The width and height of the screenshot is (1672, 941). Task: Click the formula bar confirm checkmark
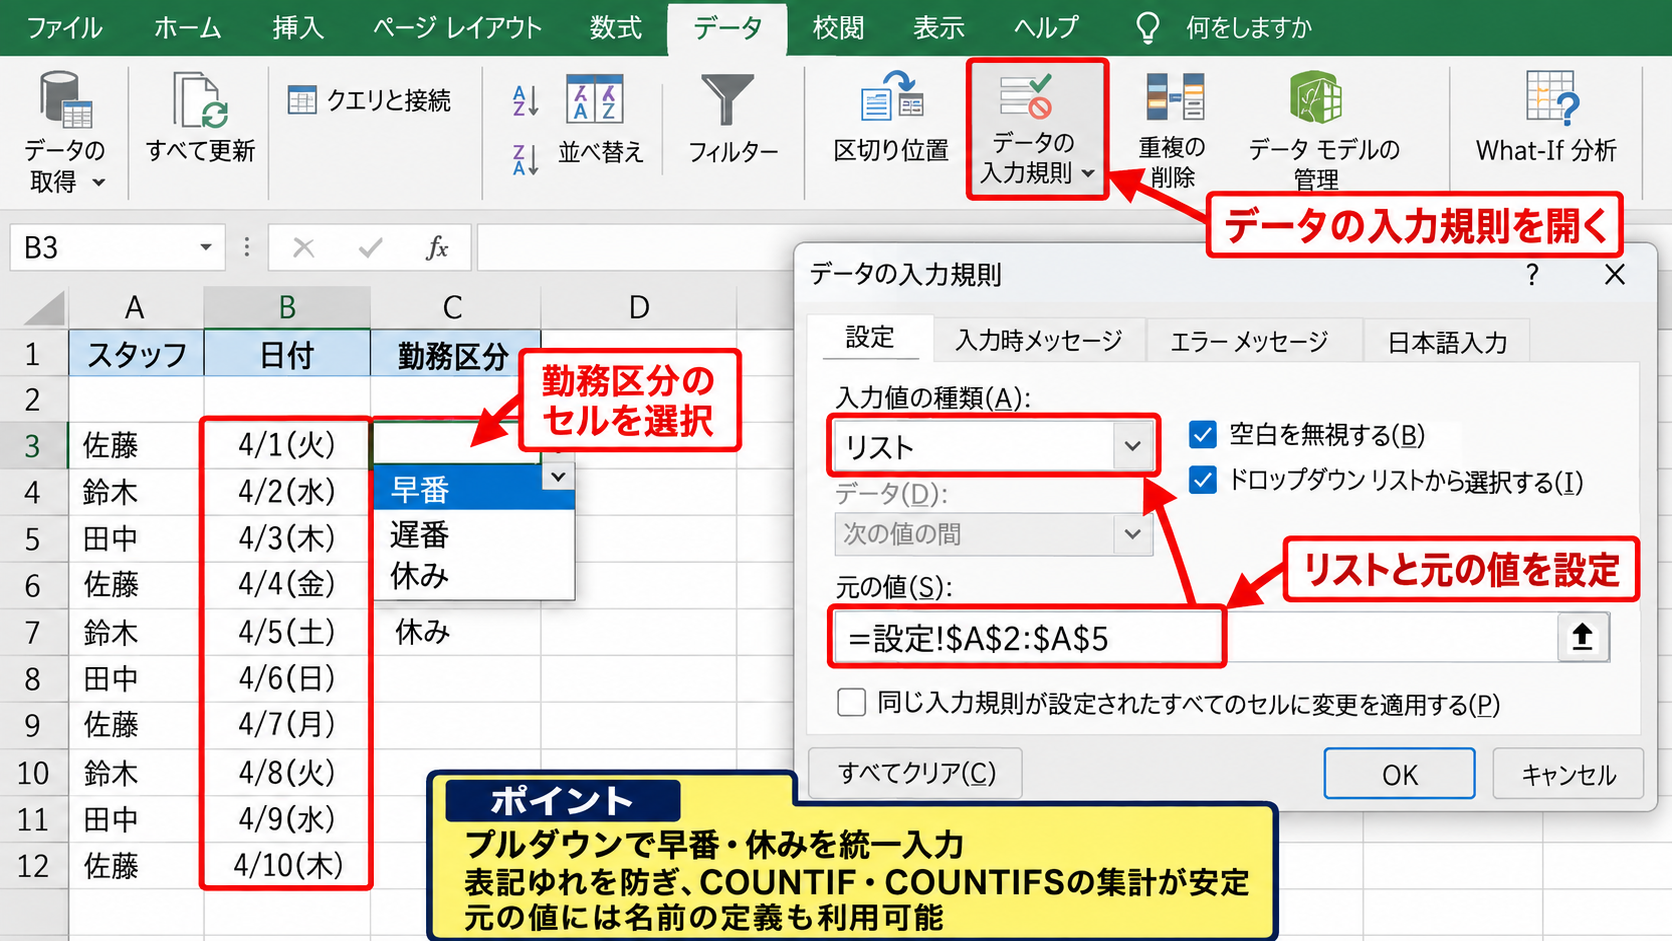[x=371, y=247]
